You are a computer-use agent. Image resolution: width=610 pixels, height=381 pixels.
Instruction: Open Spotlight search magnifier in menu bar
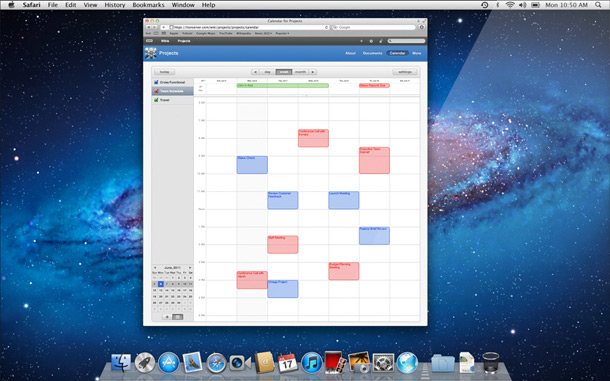598,5
